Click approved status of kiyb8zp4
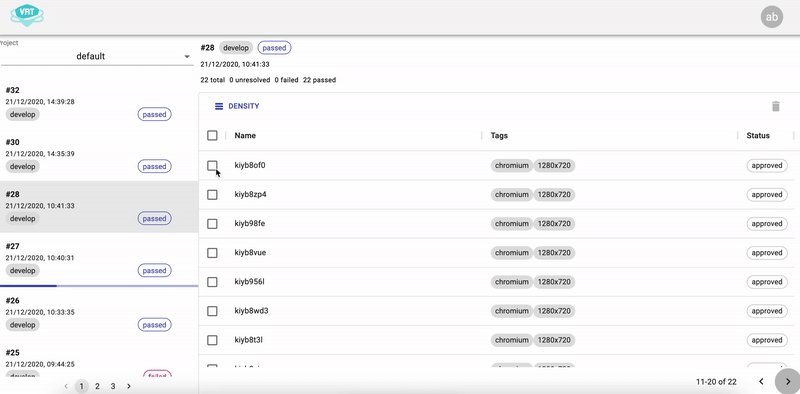This screenshot has width=800, height=394. (x=767, y=194)
